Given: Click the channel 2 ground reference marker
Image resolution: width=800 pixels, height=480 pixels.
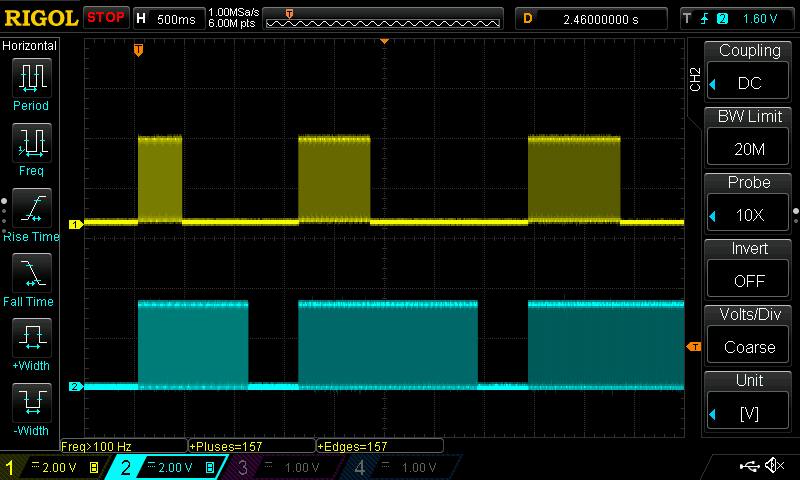Looking at the screenshot, I should coord(74,386).
